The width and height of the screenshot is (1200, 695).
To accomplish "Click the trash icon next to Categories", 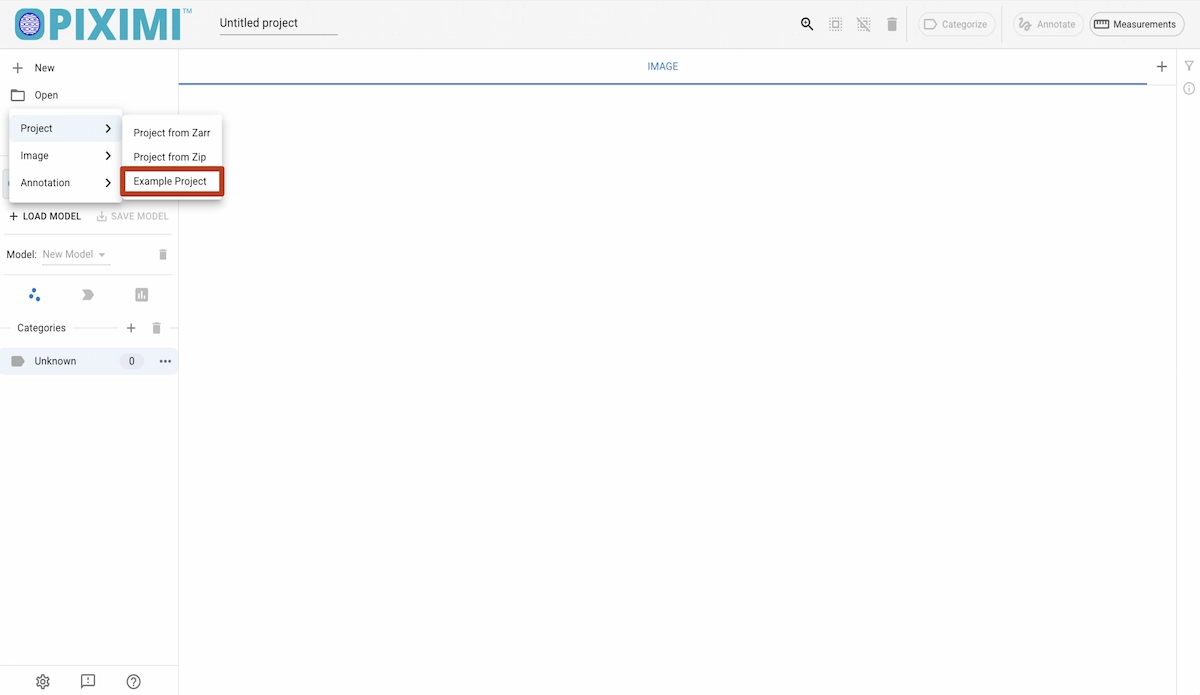I will (156, 328).
